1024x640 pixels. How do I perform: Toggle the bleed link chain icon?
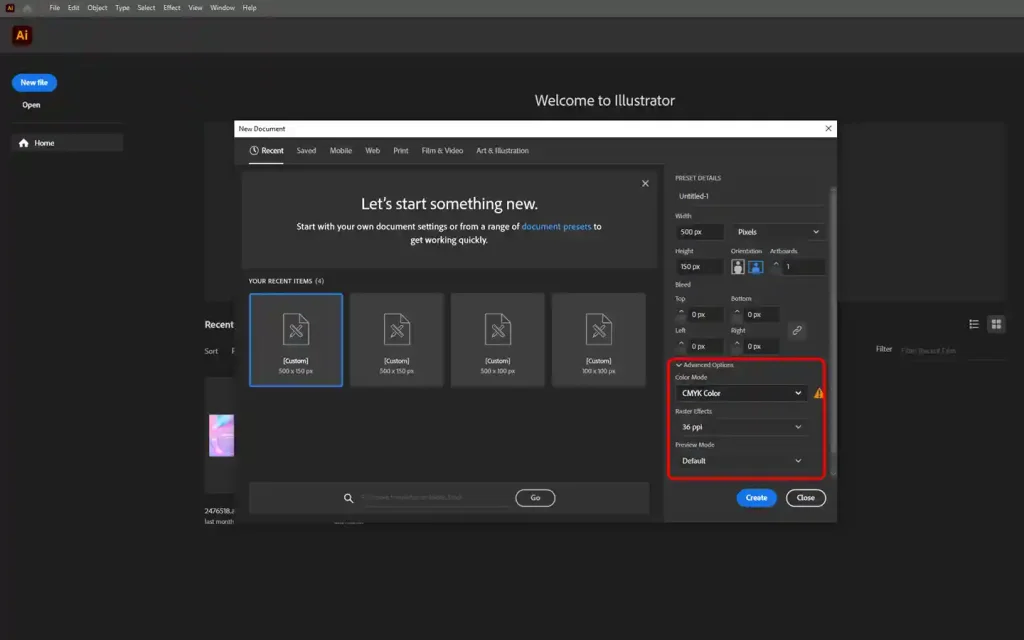point(797,330)
